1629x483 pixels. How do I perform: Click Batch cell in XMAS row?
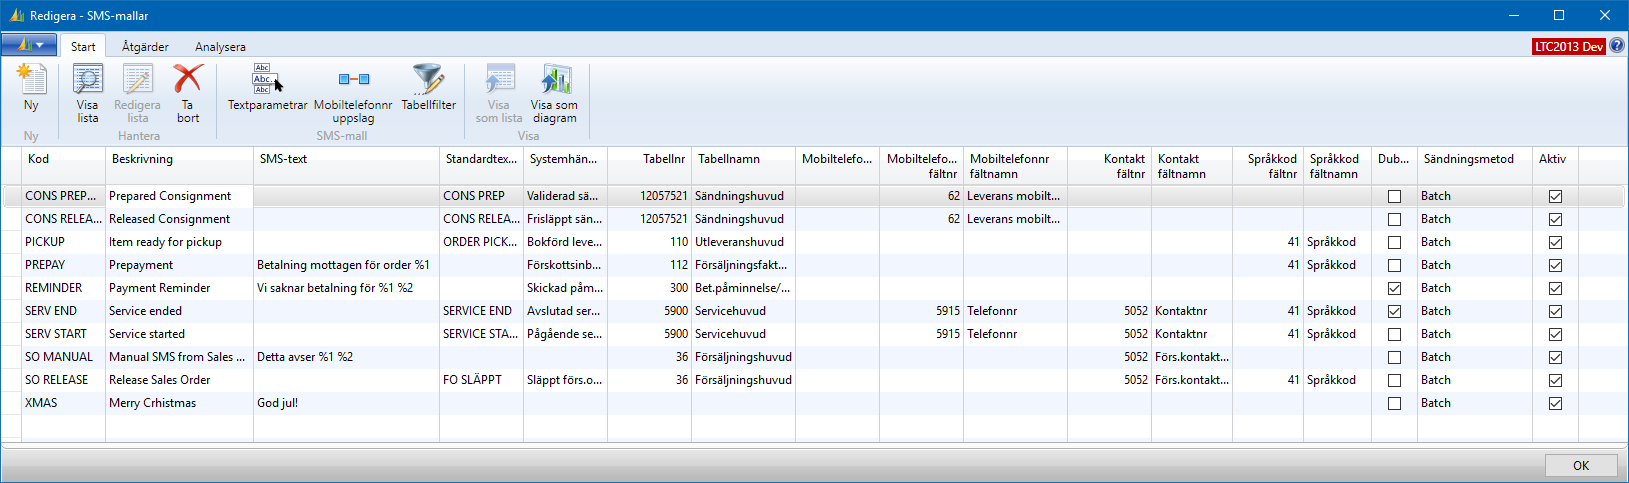coord(1474,403)
